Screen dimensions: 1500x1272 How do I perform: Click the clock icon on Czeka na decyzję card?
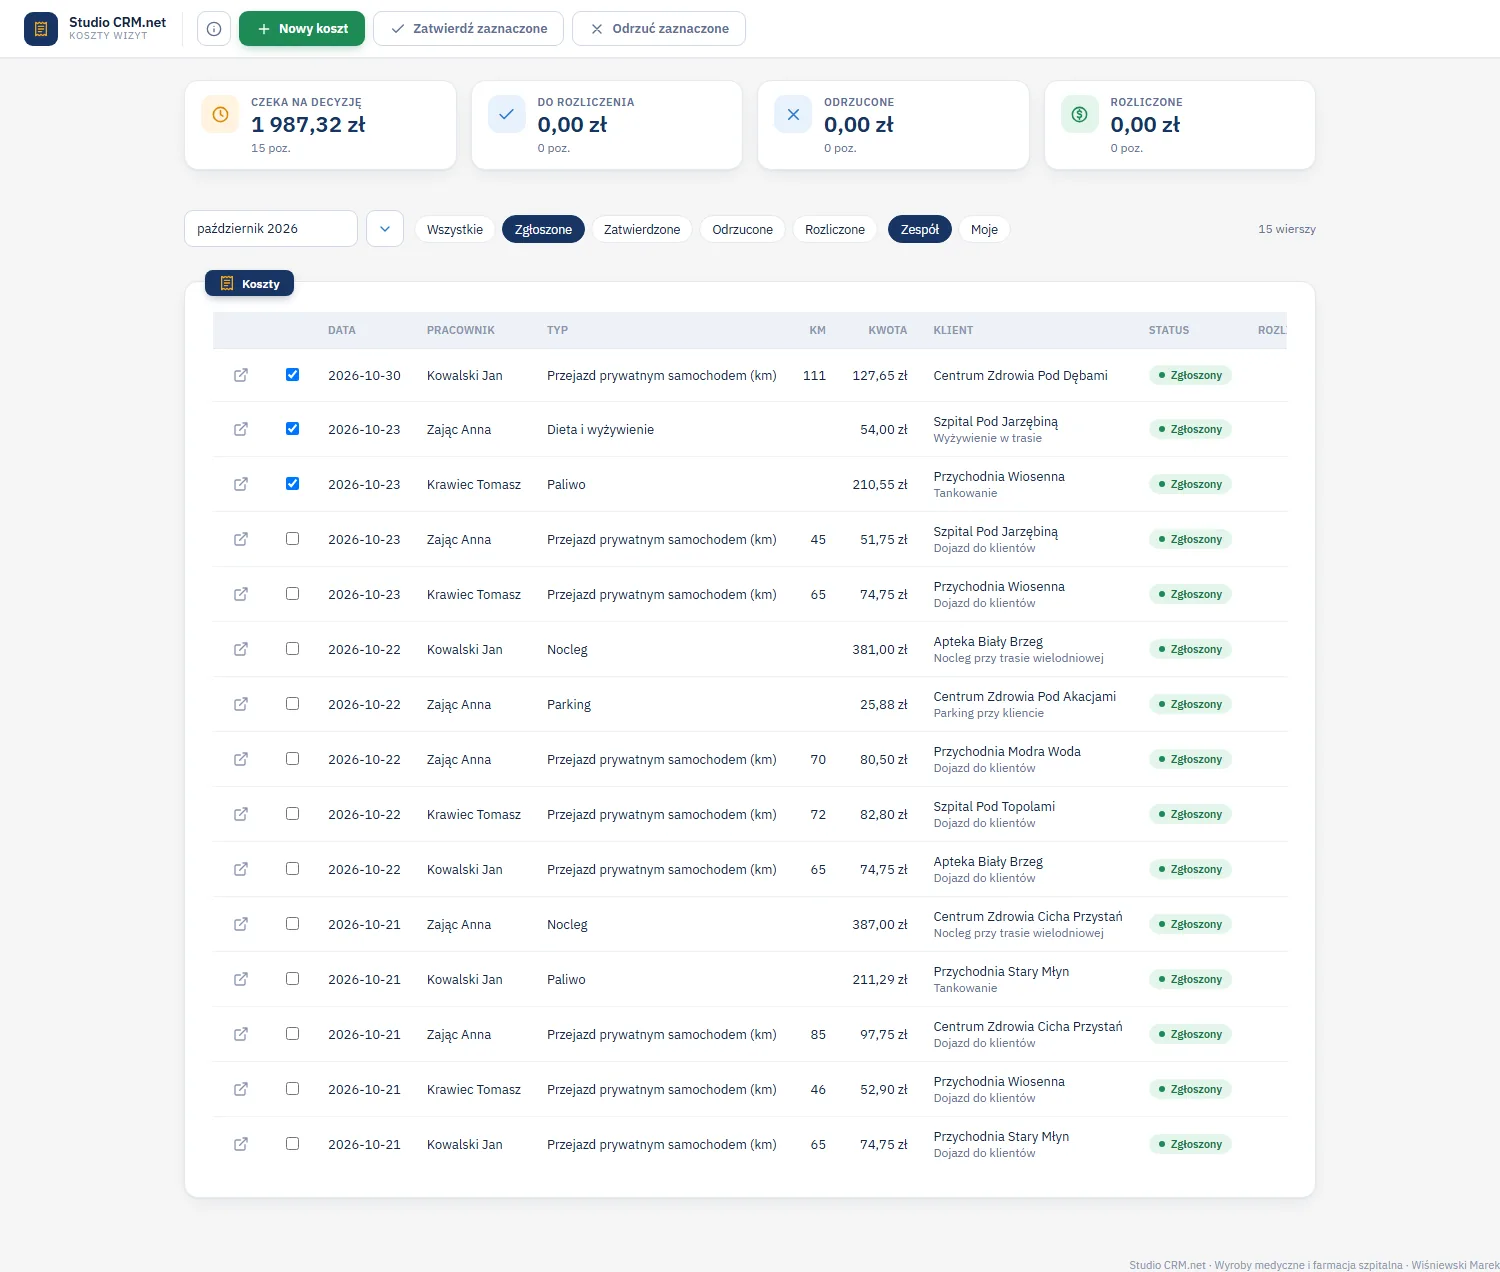tap(220, 115)
